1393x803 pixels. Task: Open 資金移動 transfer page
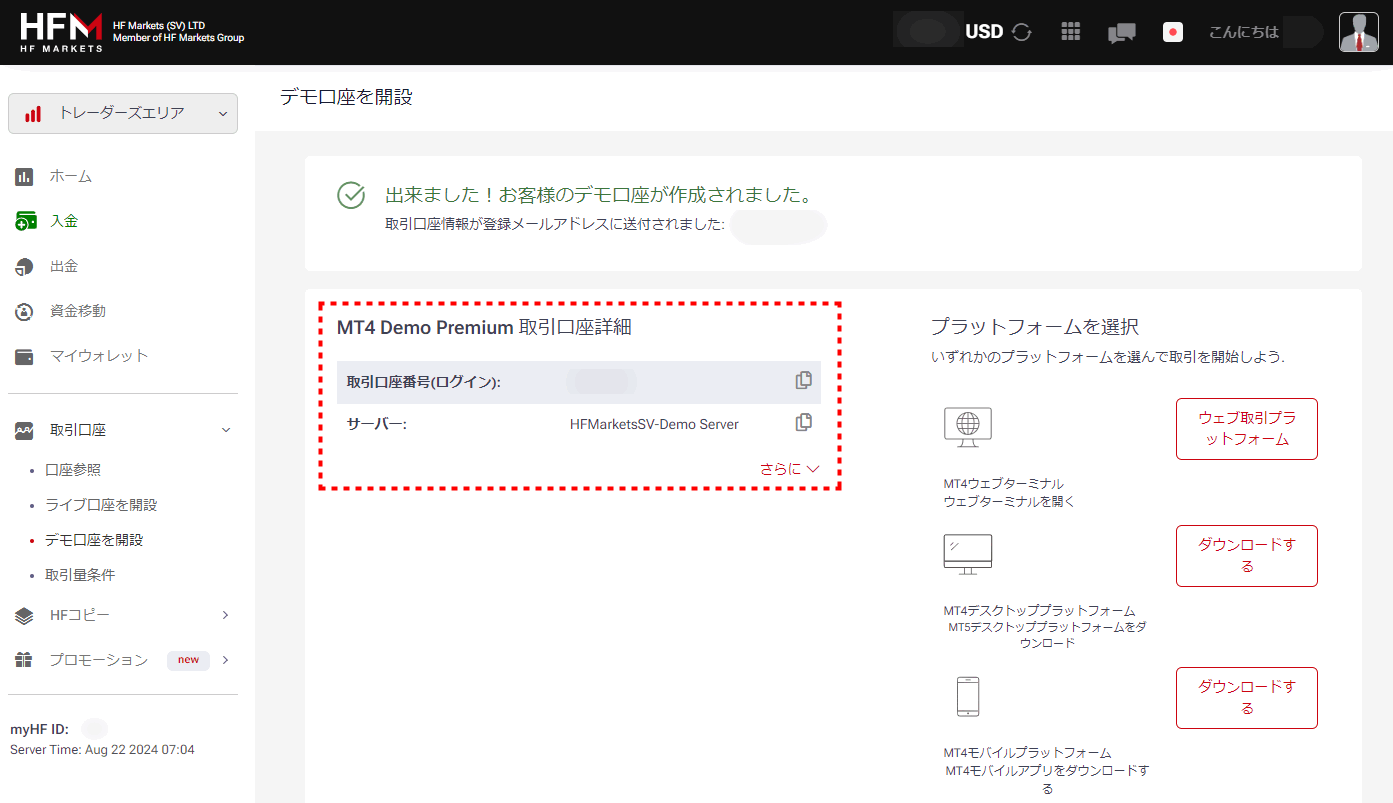point(78,311)
